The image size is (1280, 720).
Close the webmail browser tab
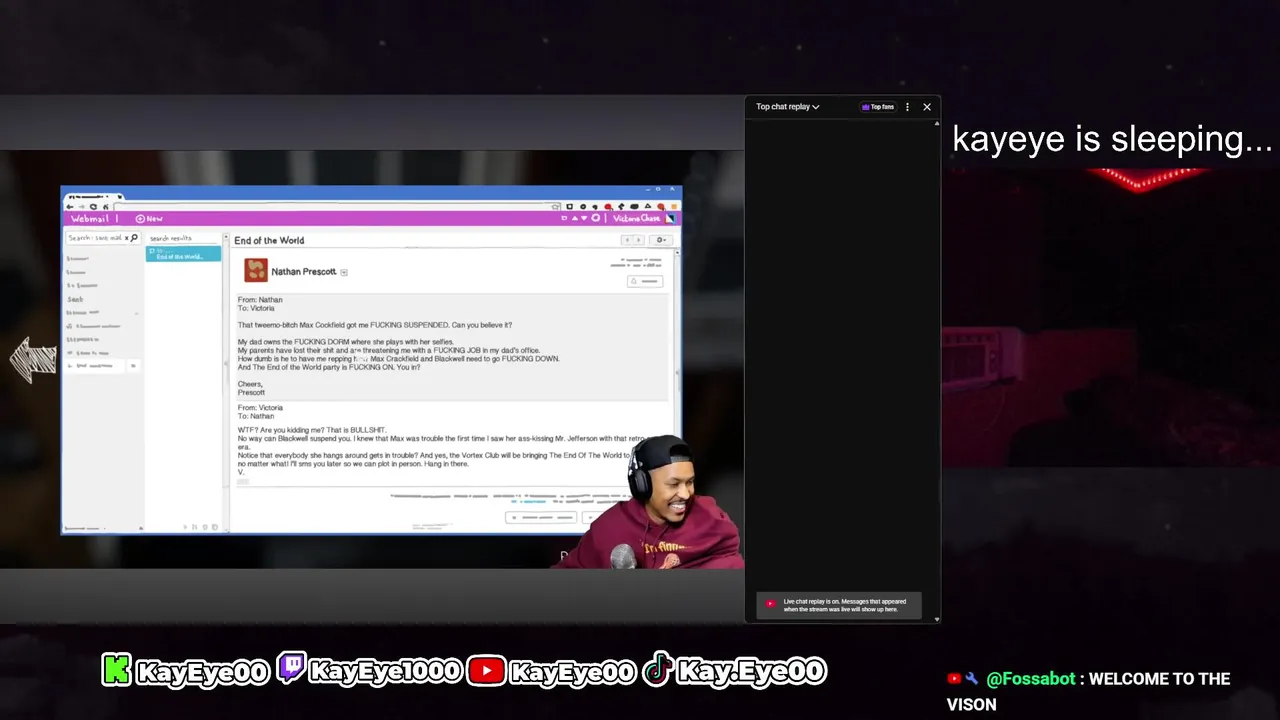click(119, 196)
